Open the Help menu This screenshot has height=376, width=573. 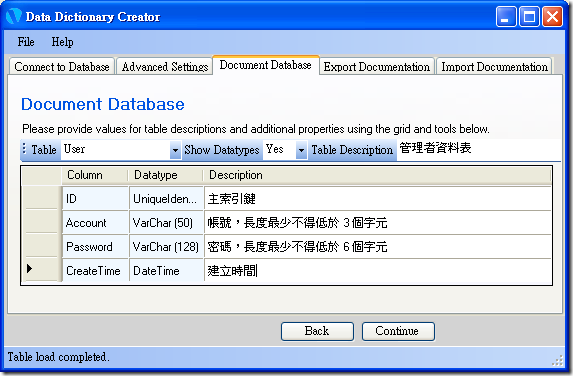coord(62,42)
